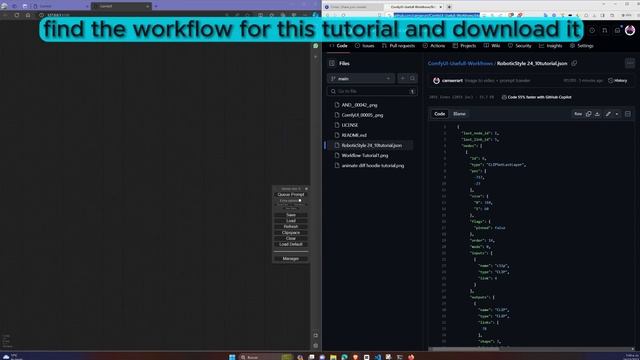Screen dimensions: 640x360
Task: Open the Security tab
Action: point(520,46)
